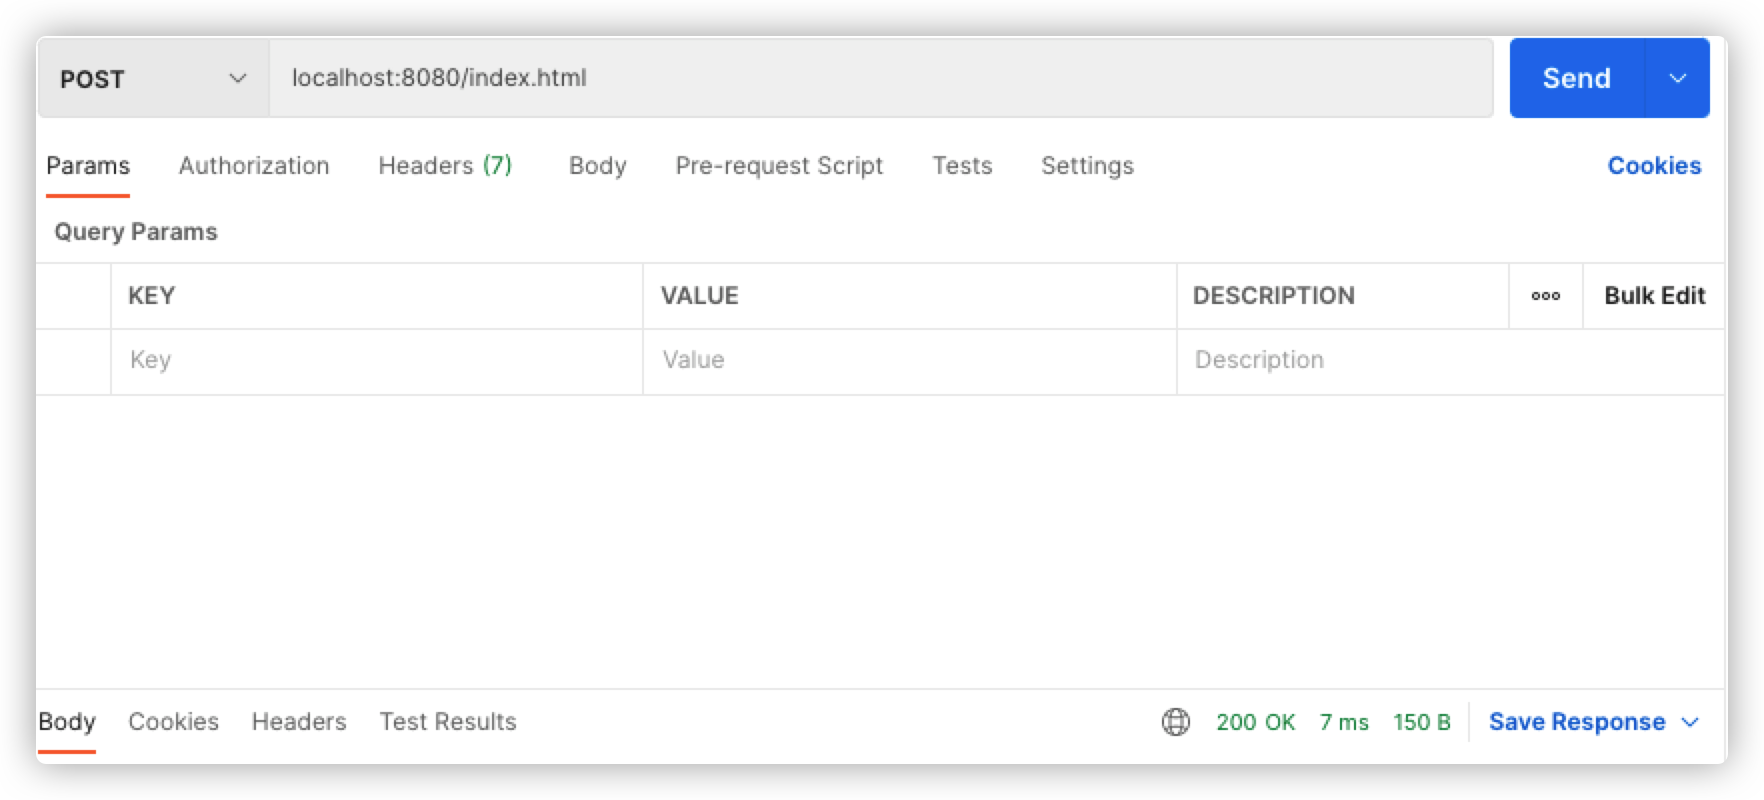The width and height of the screenshot is (1764, 800).
Task: Open the three-dots column options
Action: point(1545,296)
